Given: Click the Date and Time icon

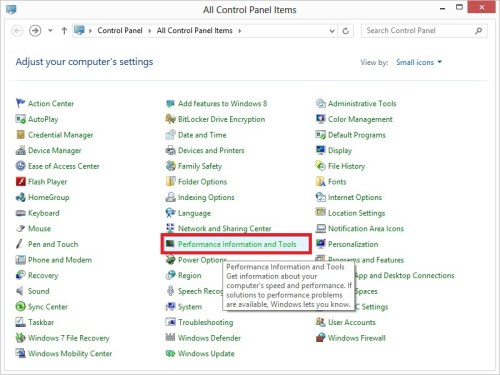Looking at the screenshot, I should (170, 135).
